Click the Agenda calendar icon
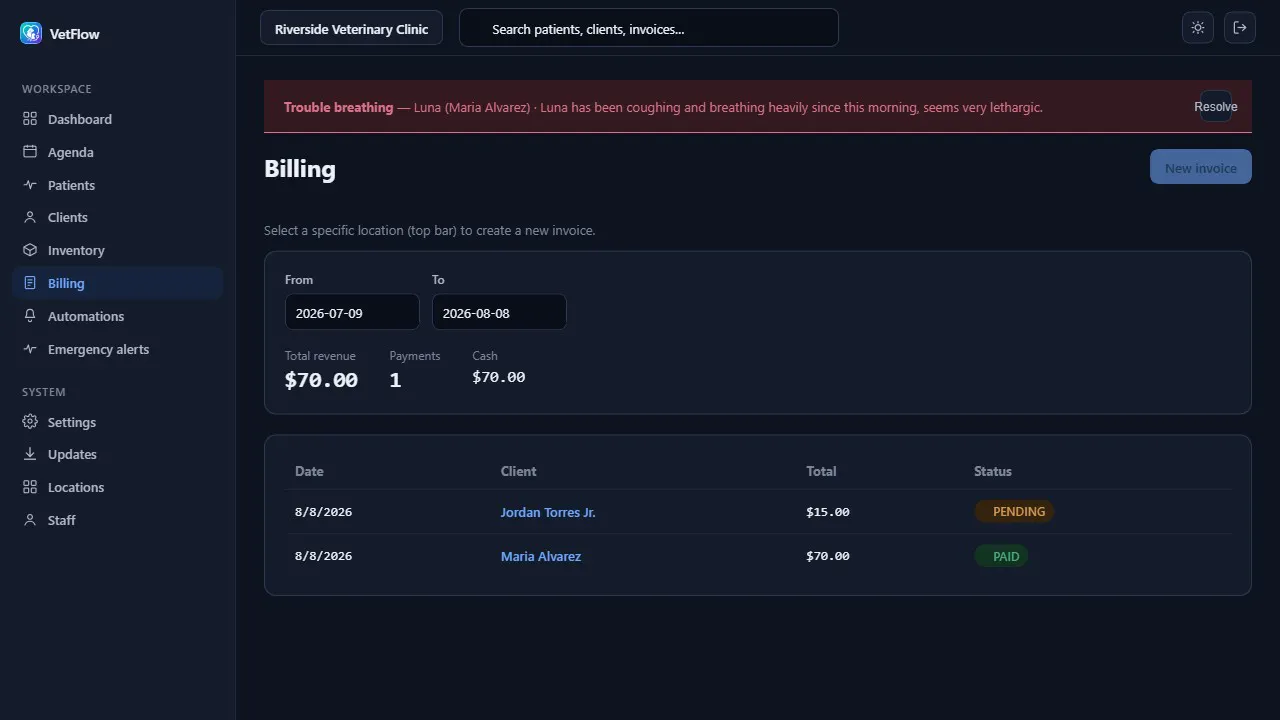 (x=30, y=152)
